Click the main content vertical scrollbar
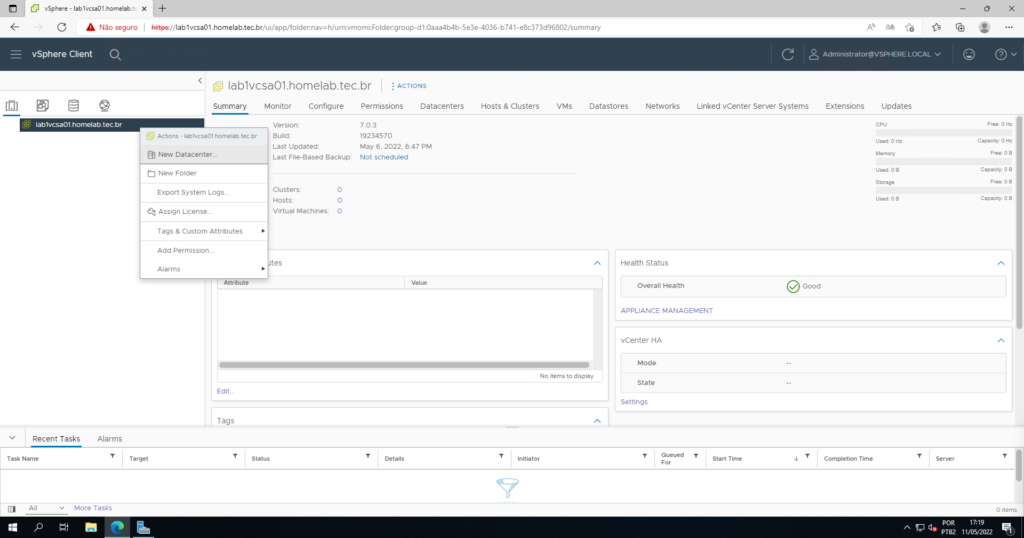The height and width of the screenshot is (538, 1024). coord(1019,222)
